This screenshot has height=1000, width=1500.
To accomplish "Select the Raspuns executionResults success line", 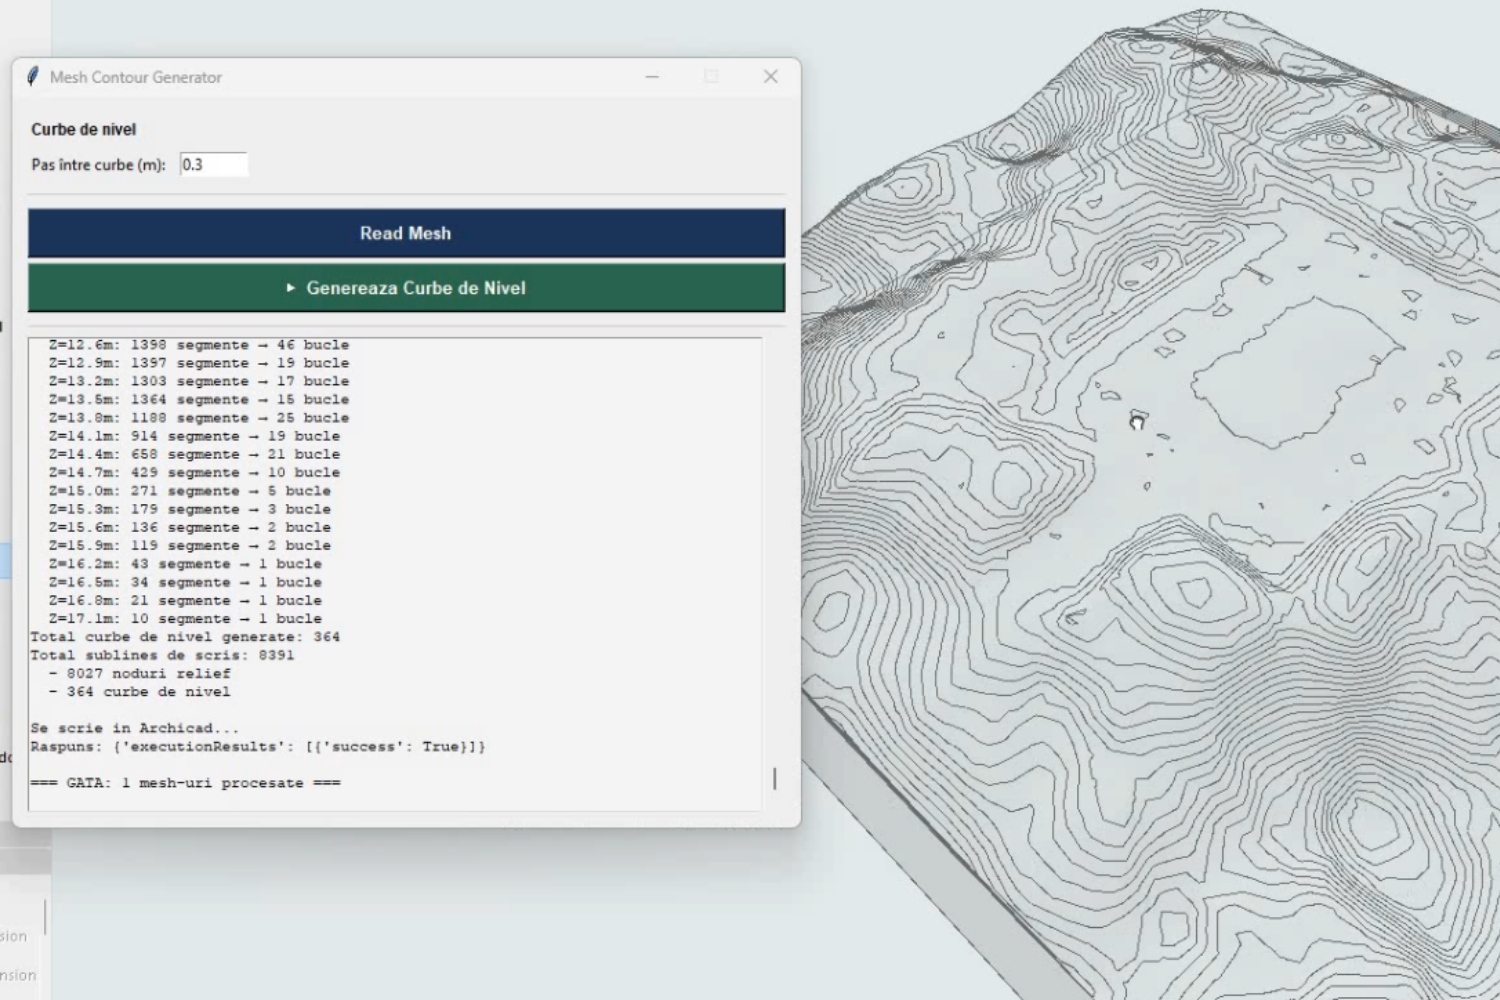I will pyautogui.click(x=258, y=747).
